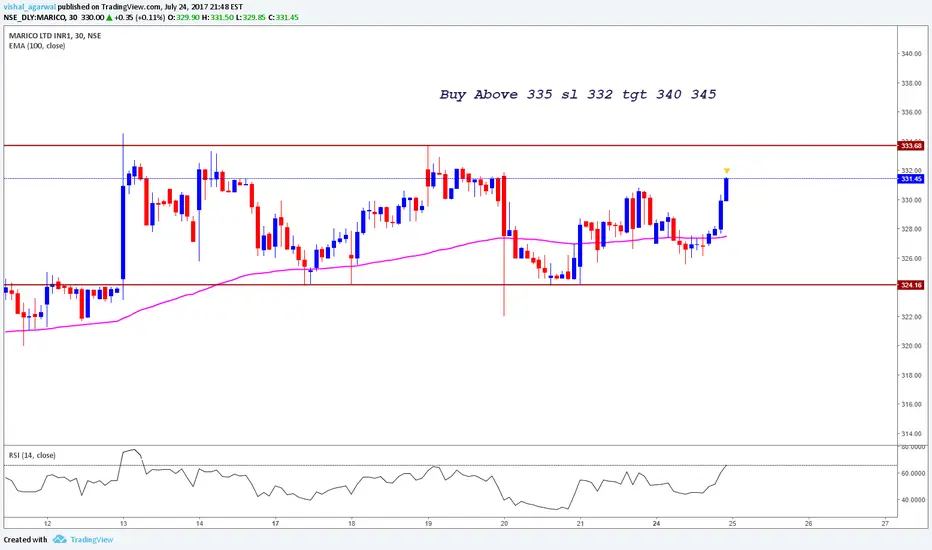This screenshot has height=550, width=932.
Task: Click the RSI 40.0000 axis label
Action: pyautogui.click(x=913, y=500)
